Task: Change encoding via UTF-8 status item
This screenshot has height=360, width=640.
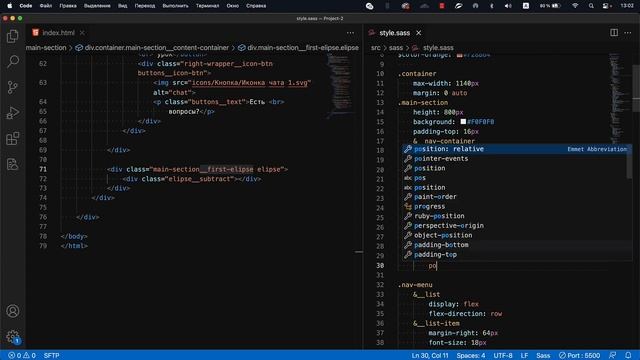Action: pos(503,356)
